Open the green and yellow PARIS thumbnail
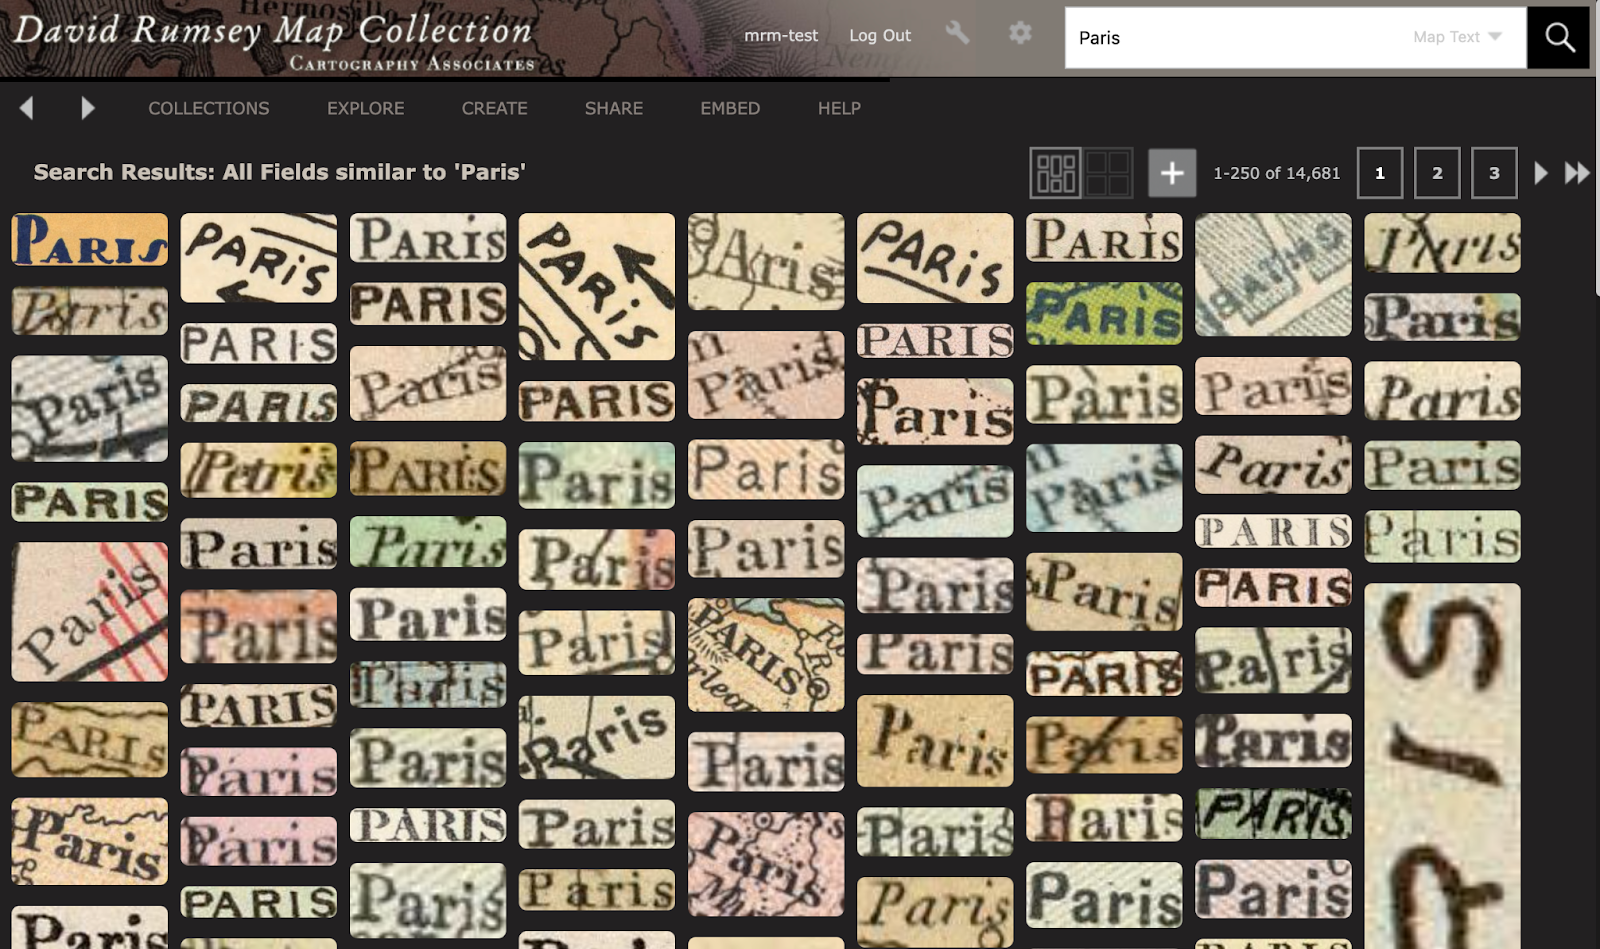Screen dimensions: 1600x949 [x=1104, y=314]
